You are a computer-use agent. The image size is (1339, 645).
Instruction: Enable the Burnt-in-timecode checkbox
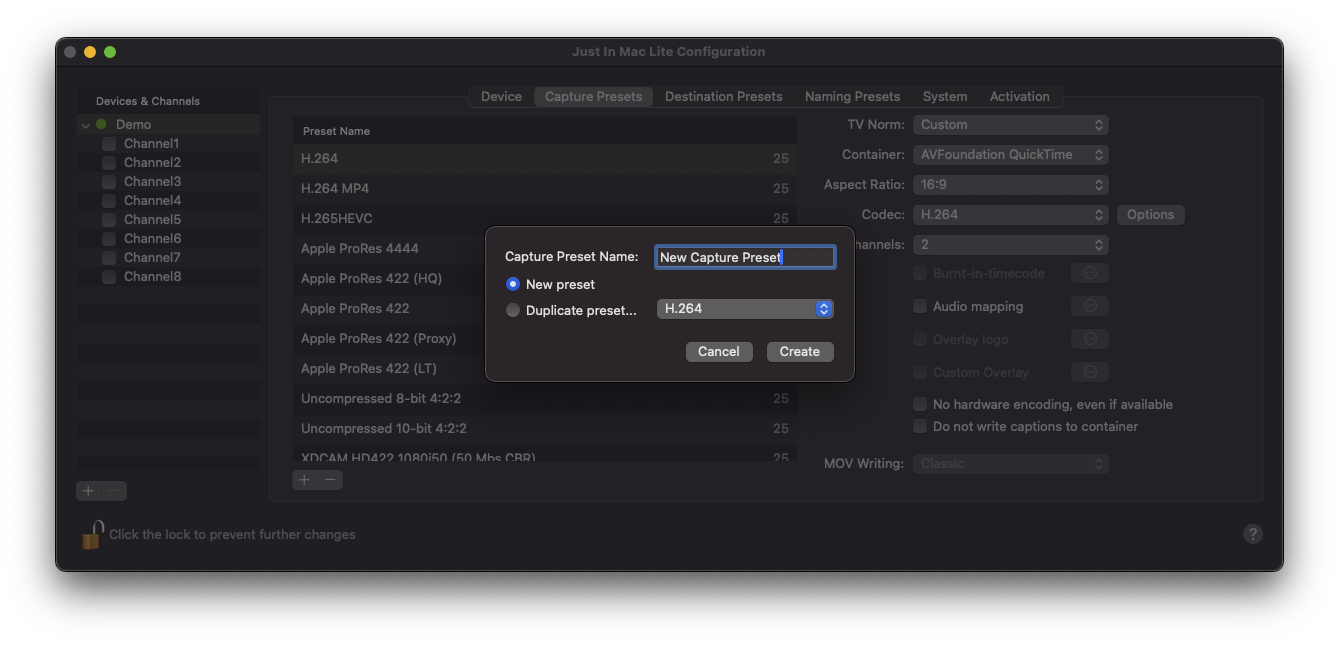920,273
